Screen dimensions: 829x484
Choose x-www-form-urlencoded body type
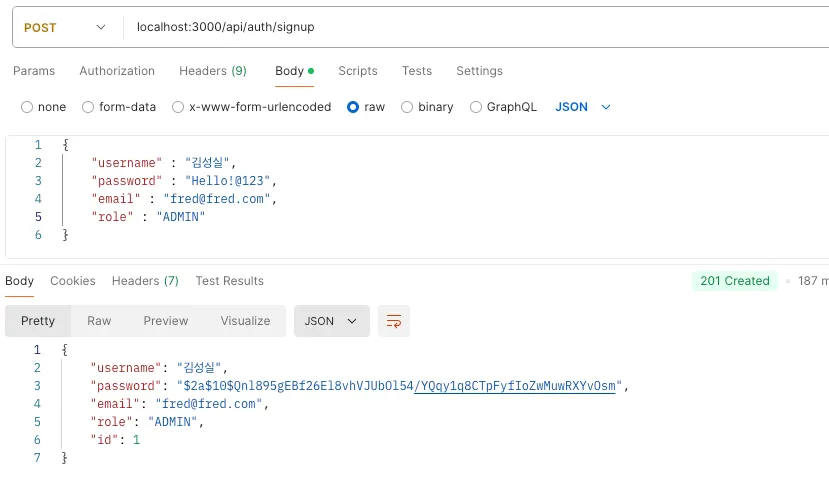coord(178,107)
